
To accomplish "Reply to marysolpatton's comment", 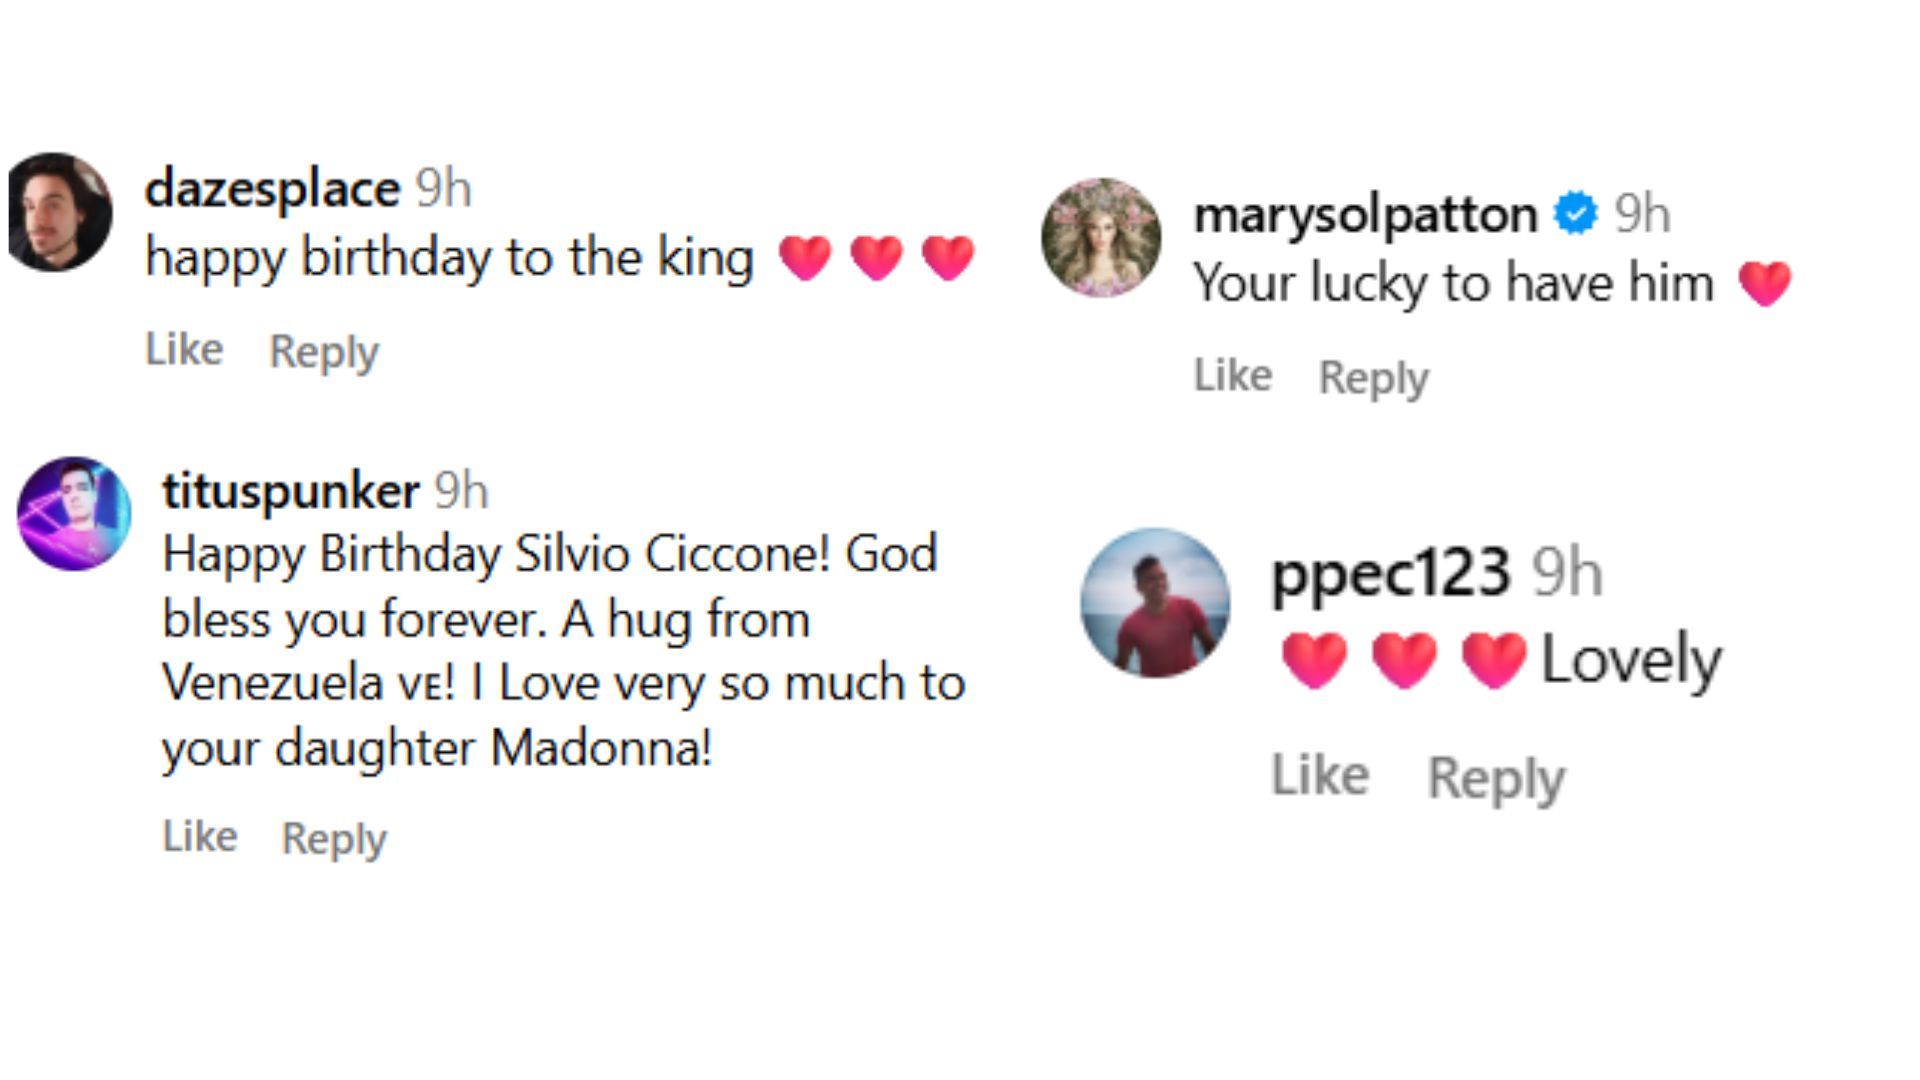I will tap(1373, 378).
